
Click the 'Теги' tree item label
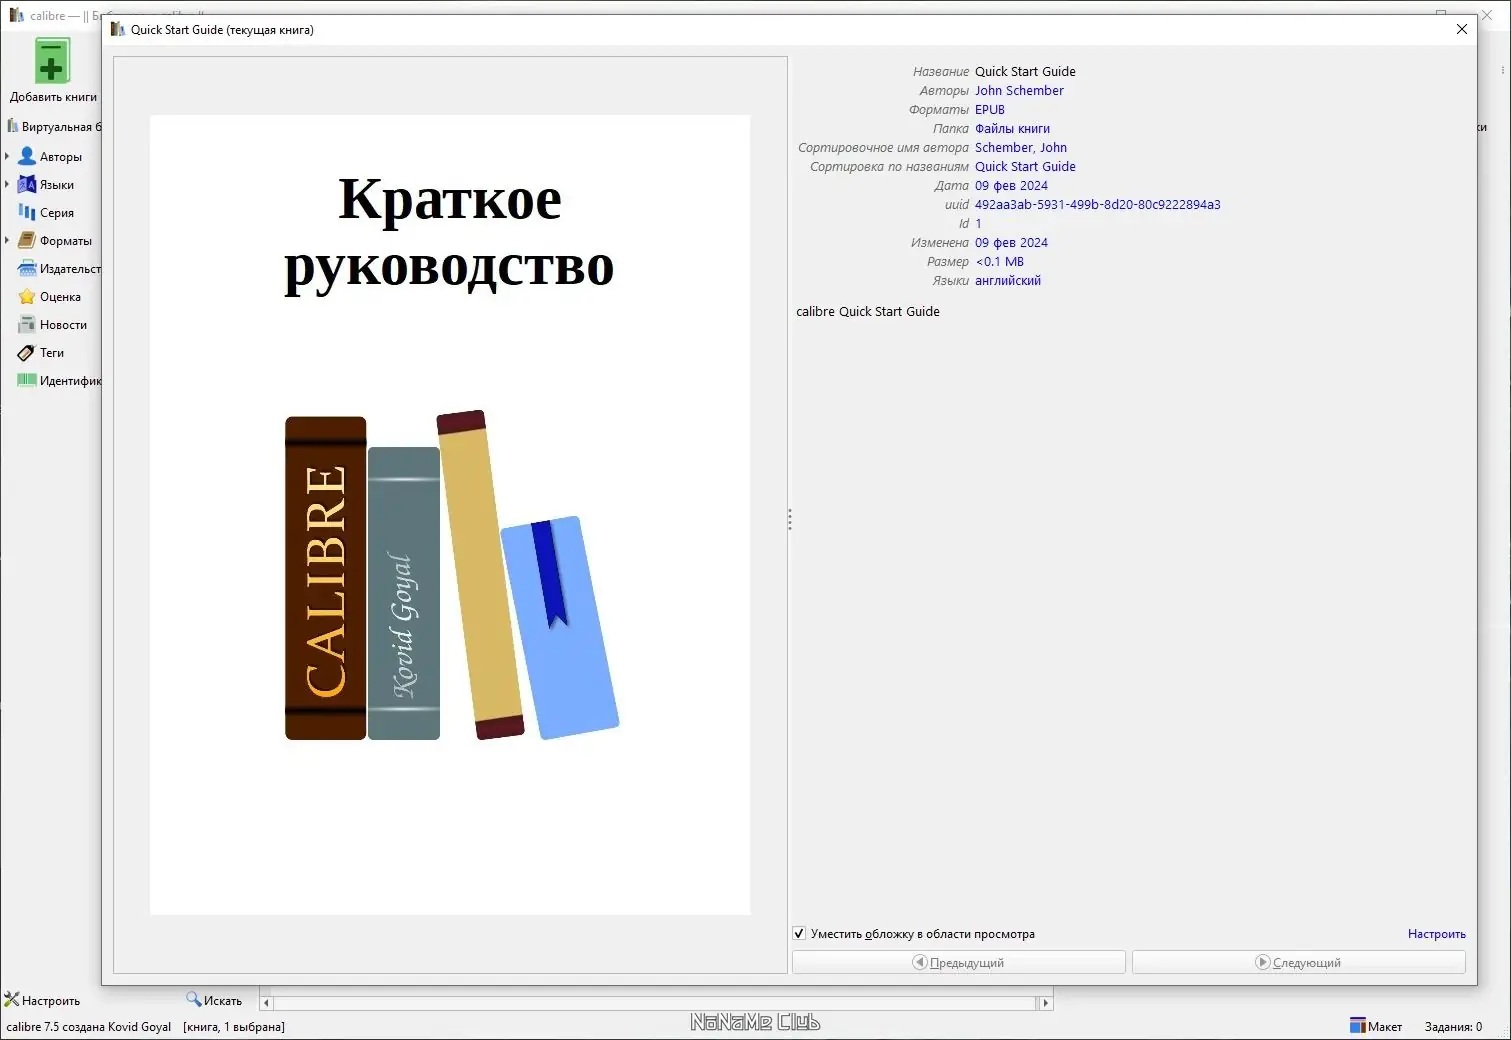pyautogui.click(x=52, y=352)
